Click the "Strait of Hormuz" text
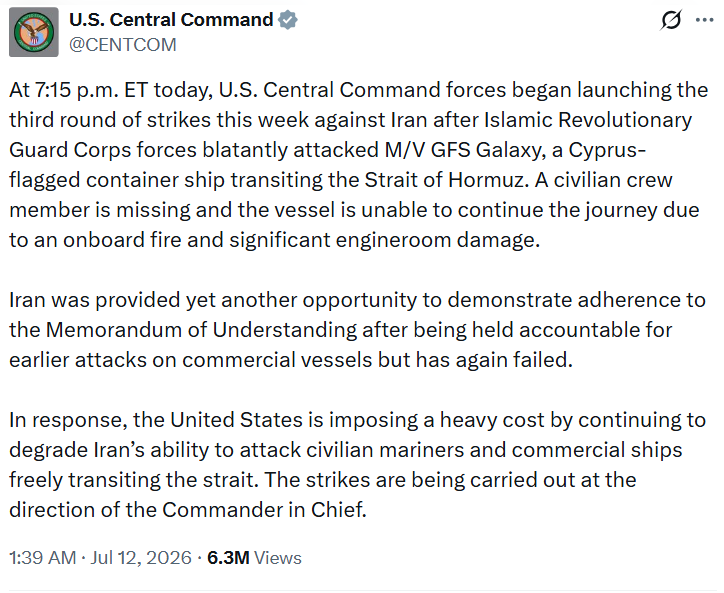724x593 pixels. pyautogui.click(x=446, y=180)
